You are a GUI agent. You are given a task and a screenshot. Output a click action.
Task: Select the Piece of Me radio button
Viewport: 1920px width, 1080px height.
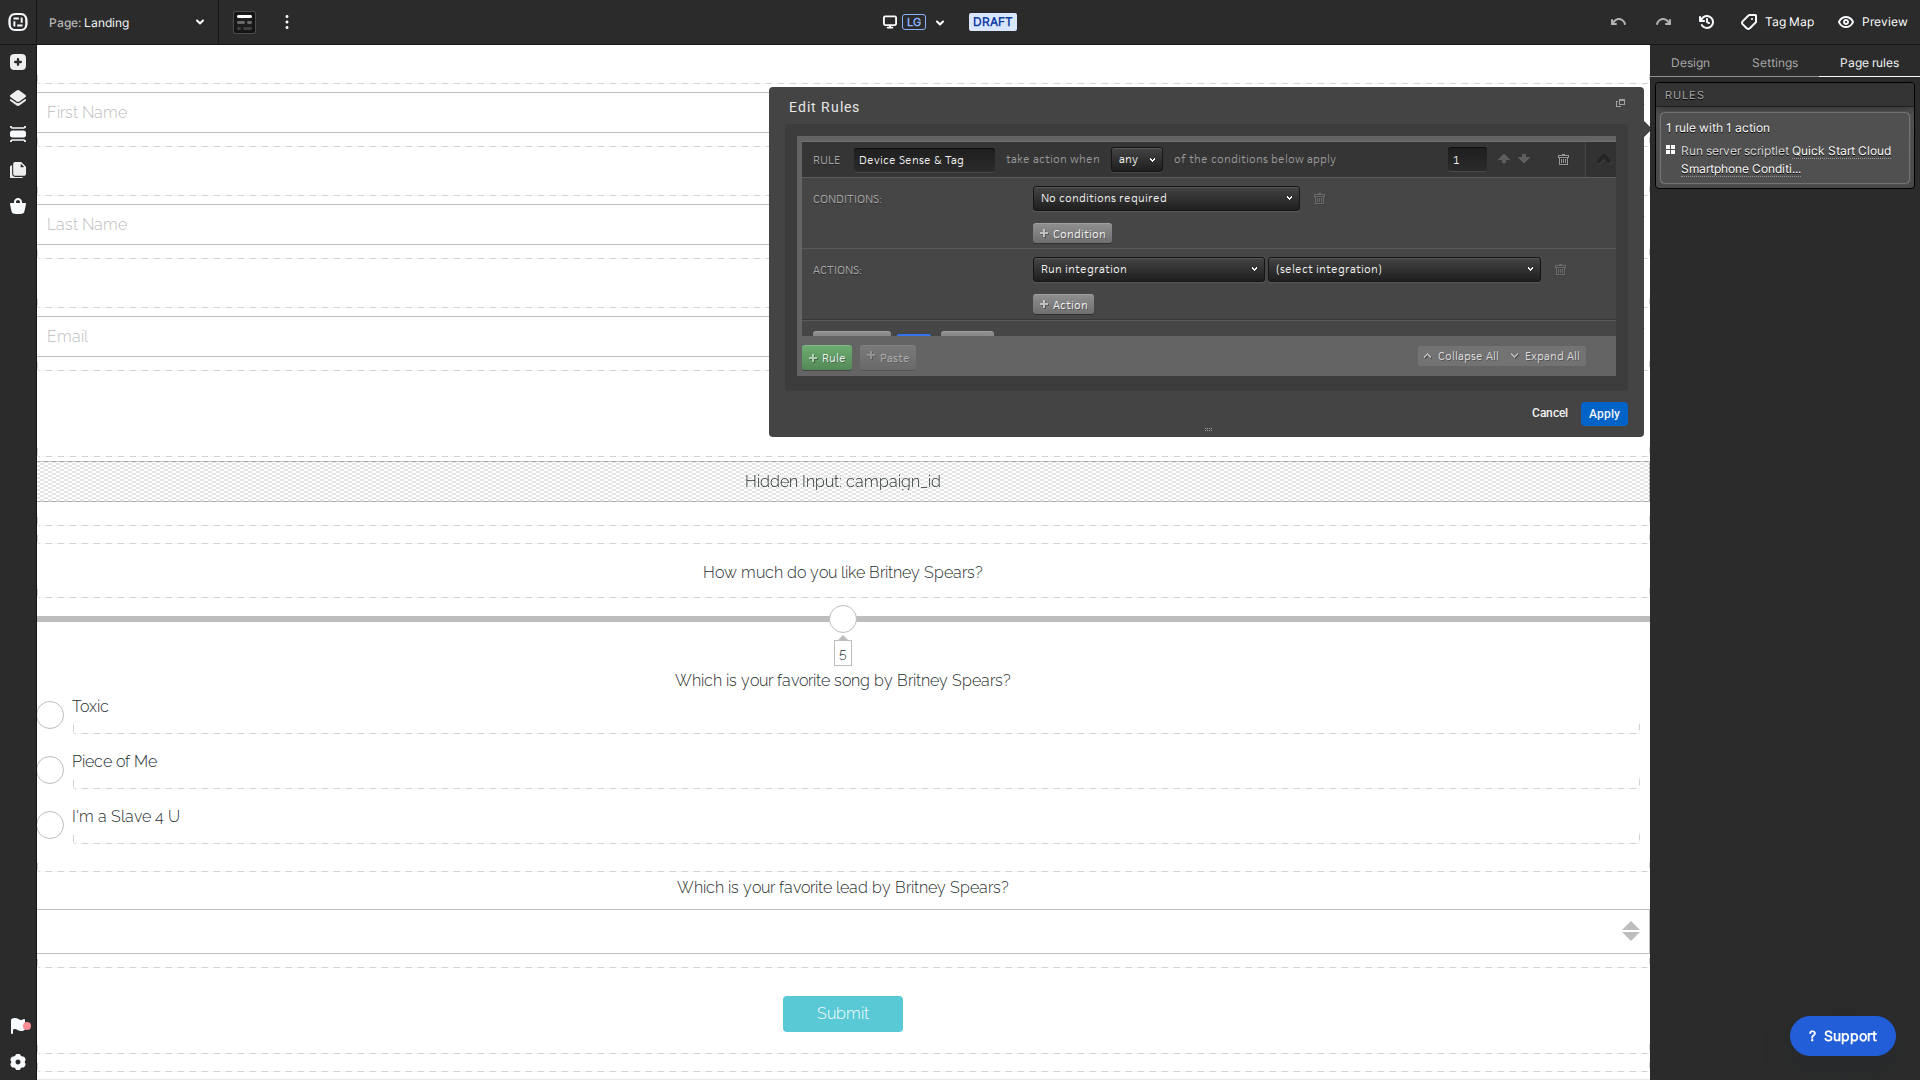click(51, 769)
